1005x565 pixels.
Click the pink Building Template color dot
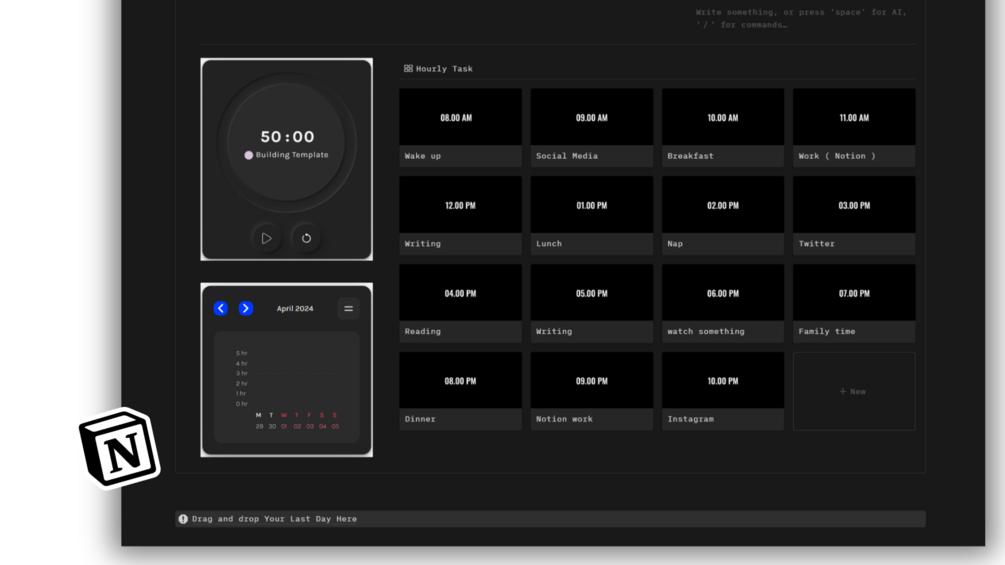(249, 155)
